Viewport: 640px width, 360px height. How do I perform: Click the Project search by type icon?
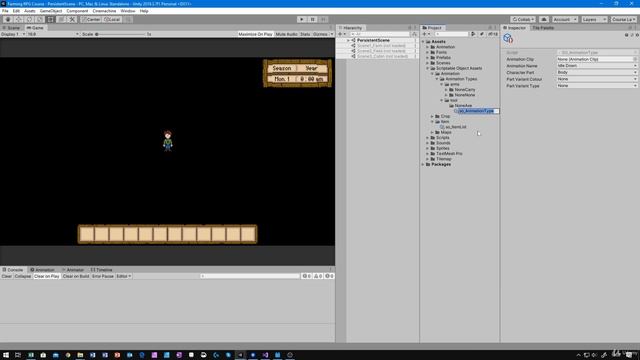coord(473,34)
